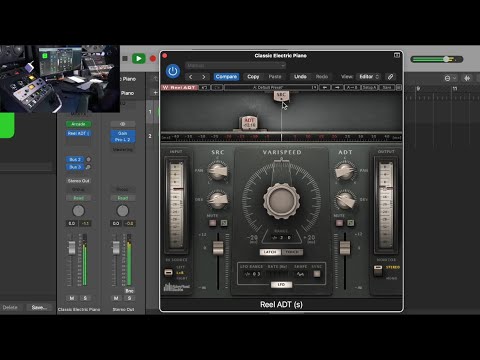
Task: Toggle ADT phase invert button
Action: [x=351, y=223]
